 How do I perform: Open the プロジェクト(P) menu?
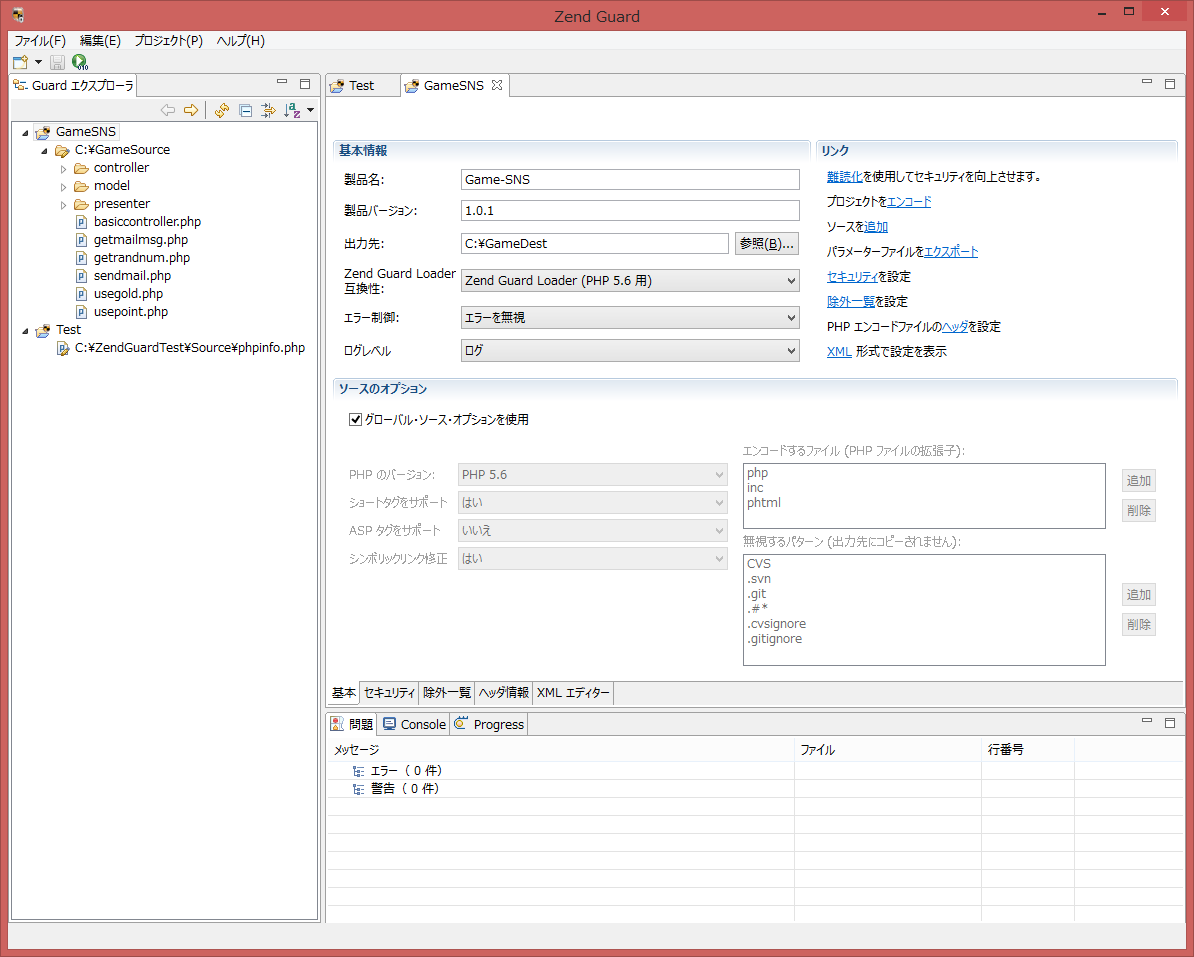pyautogui.click(x=168, y=41)
